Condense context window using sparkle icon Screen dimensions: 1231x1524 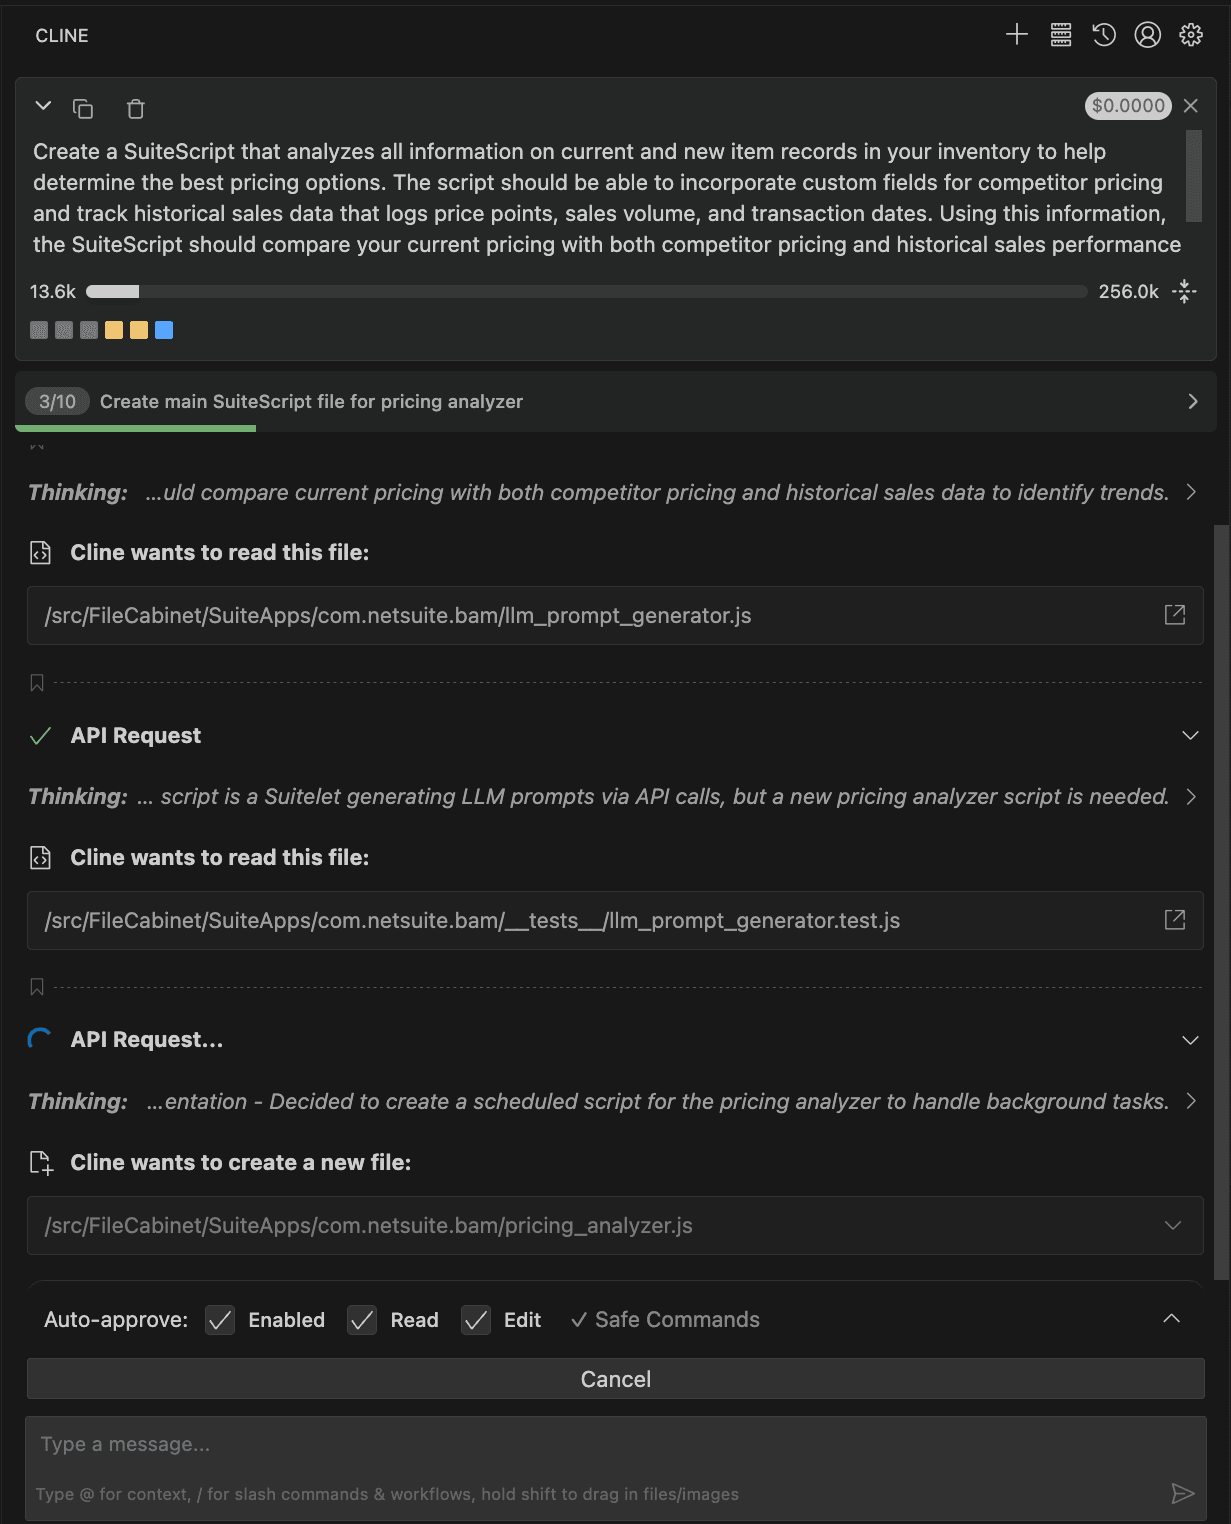[x=1184, y=291]
